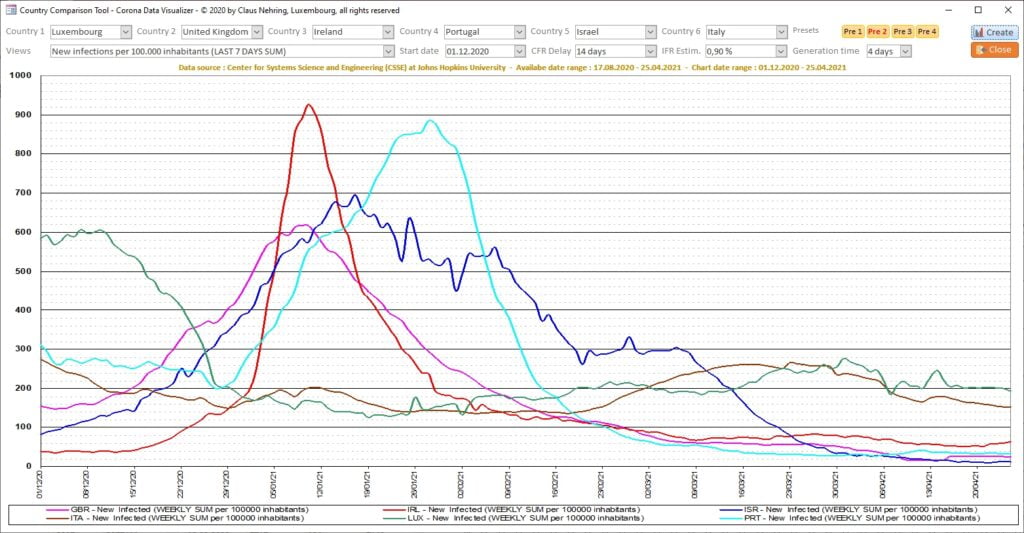This screenshot has width=1024, height=533.
Task: Expand the Country 4 Portugal list
Action: (x=519, y=32)
